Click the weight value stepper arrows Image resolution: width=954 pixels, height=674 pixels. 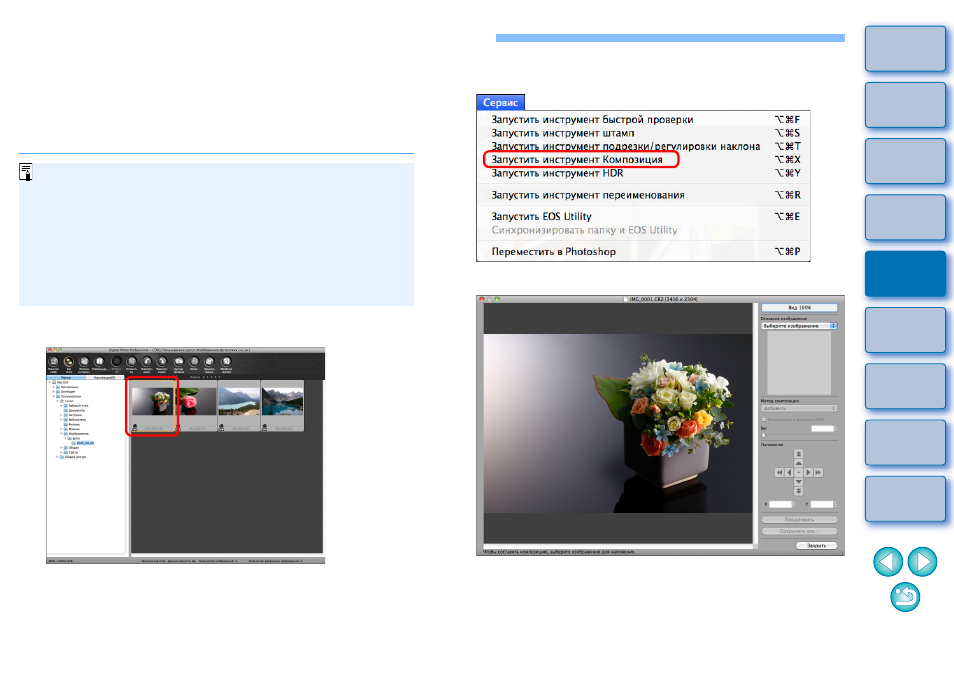pyautogui.click(x=835, y=429)
